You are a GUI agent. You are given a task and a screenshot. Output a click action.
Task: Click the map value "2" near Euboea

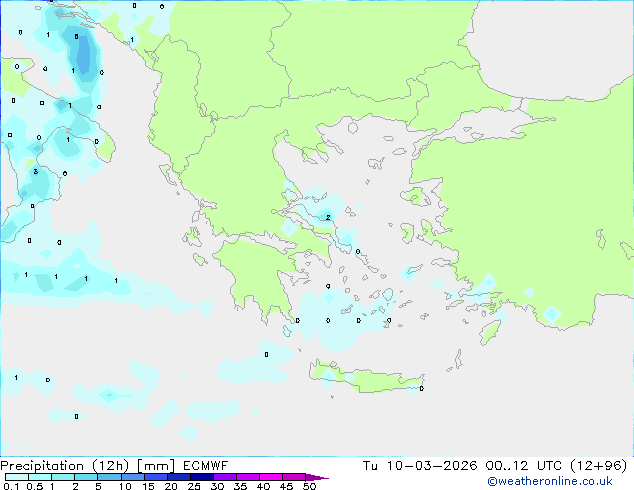tap(328, 218)
